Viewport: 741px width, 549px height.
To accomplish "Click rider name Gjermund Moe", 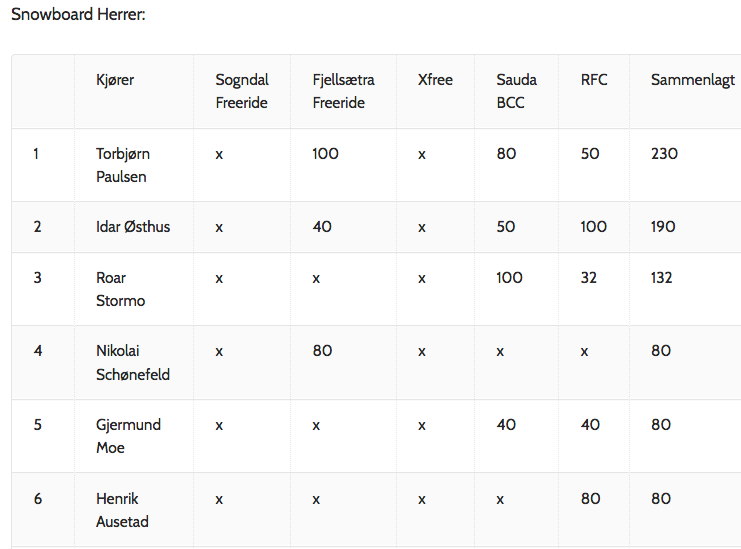I will [x=128, y=436].
